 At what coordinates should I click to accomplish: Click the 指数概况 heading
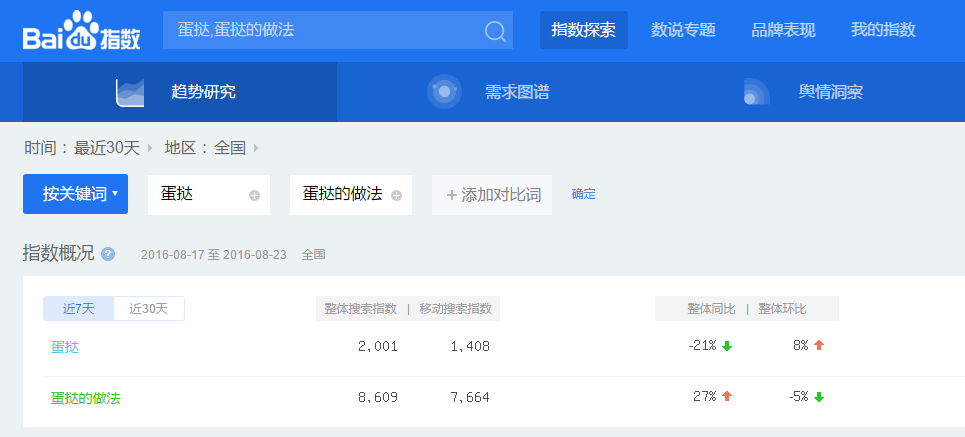coord(58,253)
